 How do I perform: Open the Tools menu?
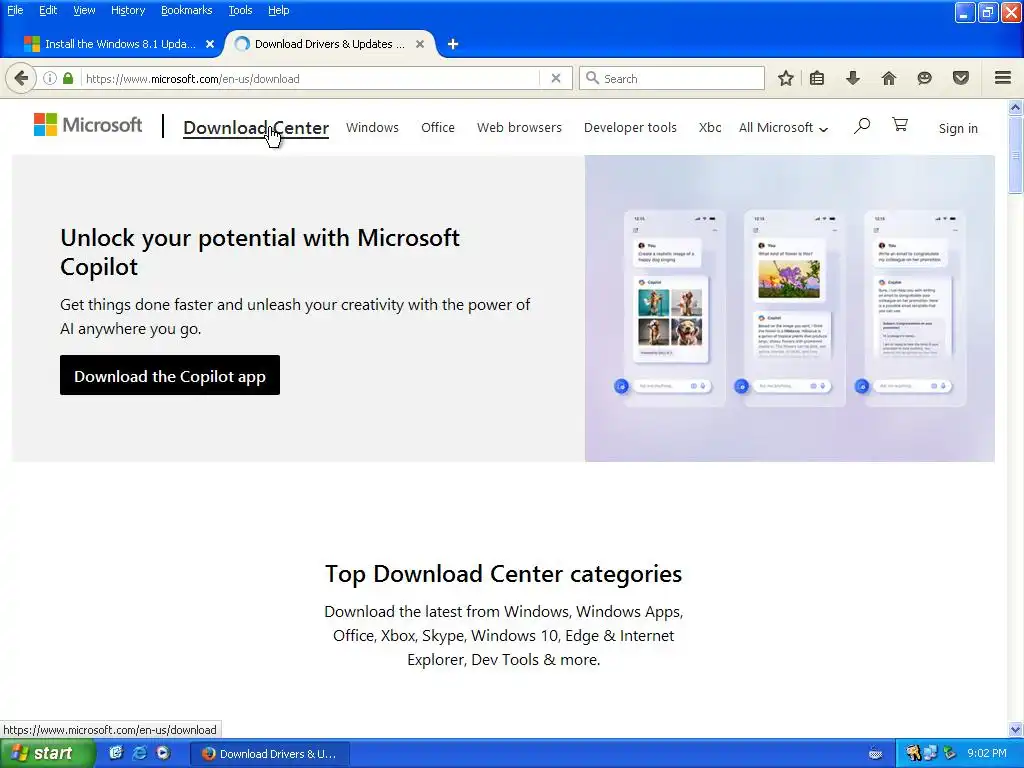coord(240,10)
